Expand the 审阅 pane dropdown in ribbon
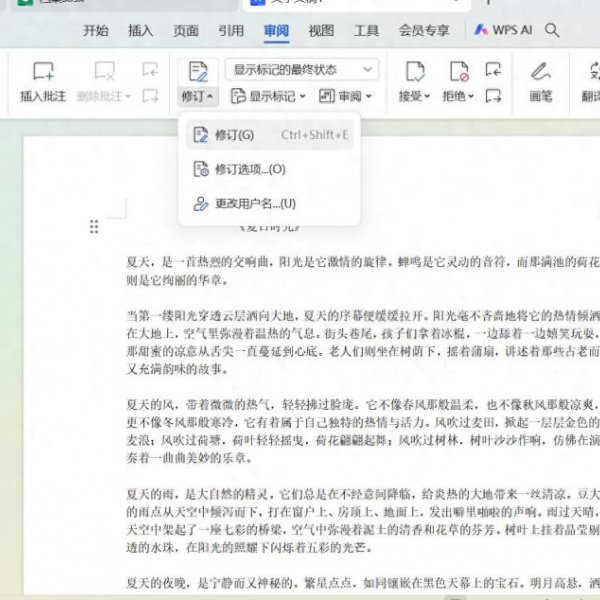The width and height of the screenshot is (600, 600). point(346,97)
